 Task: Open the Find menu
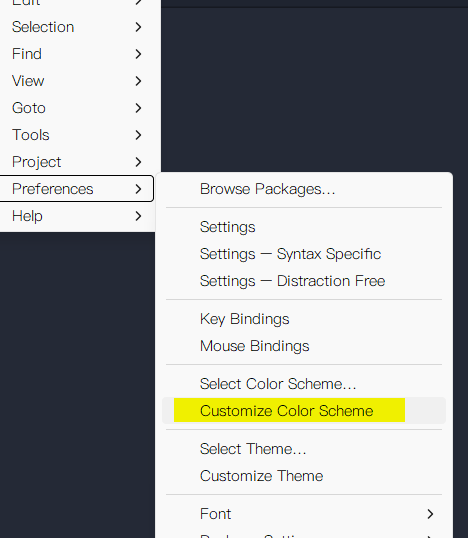tap(77, 54)
